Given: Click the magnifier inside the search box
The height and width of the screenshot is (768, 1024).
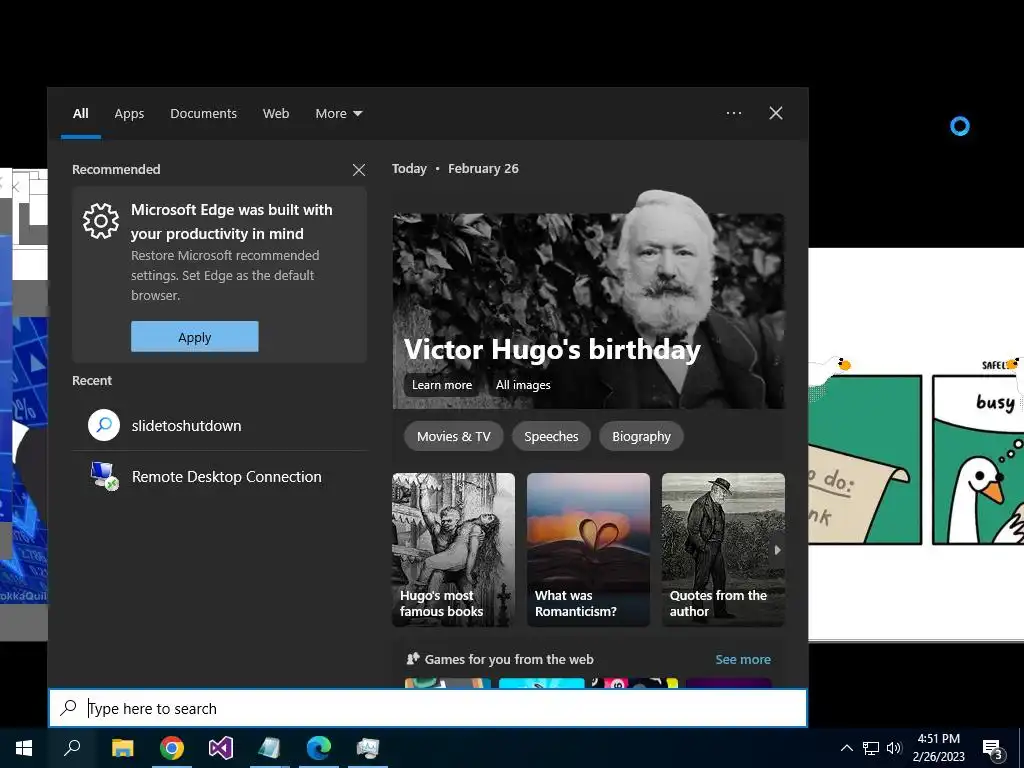Looking at the screenshot, I should pyautogui.click(x=69, y=708).
